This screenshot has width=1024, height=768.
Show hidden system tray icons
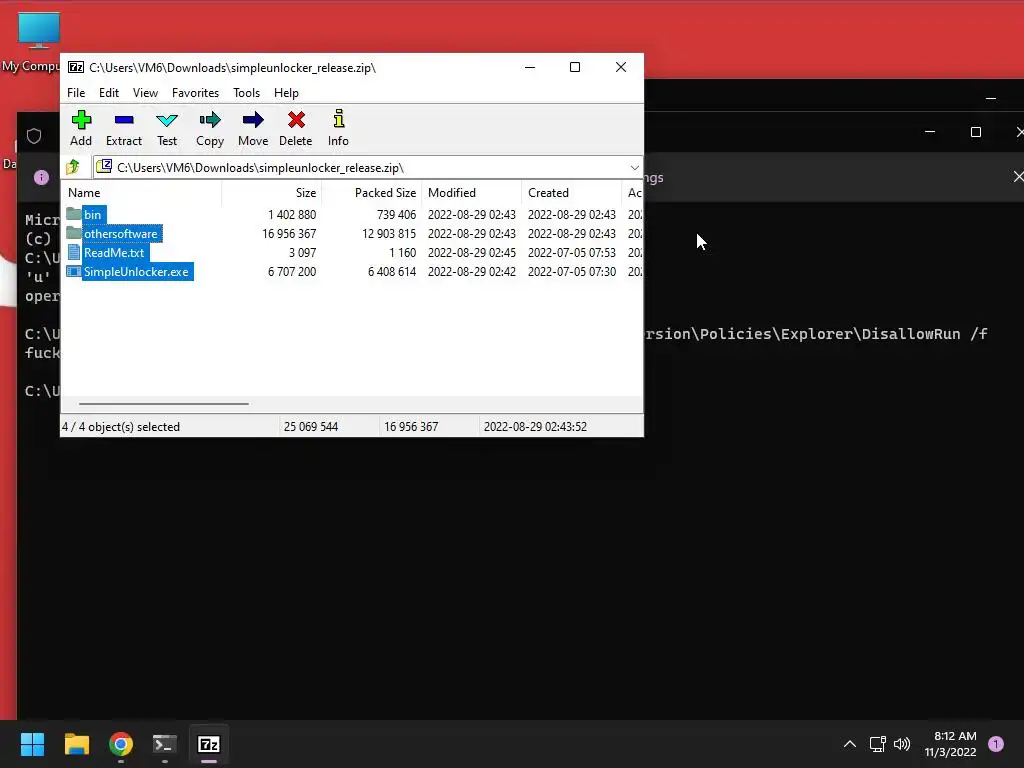coord(850,744)
